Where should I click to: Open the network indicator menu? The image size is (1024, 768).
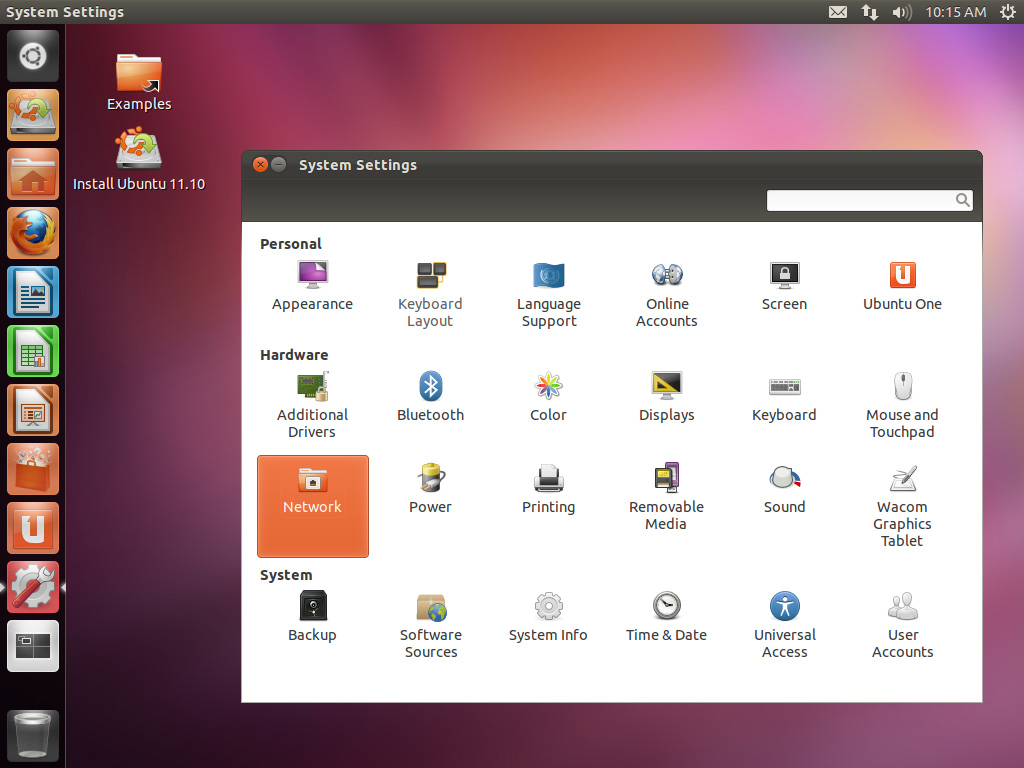pos(869,12)
